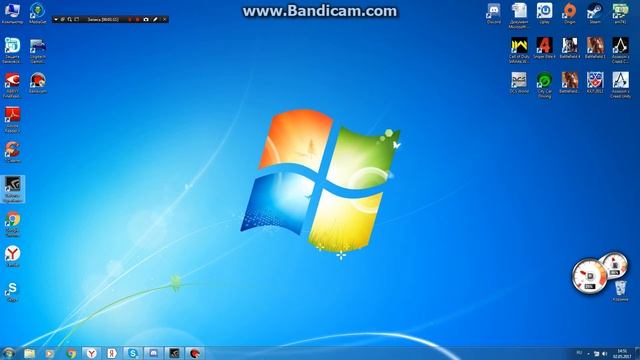Open the volume control in system tray

click(x=605, y=353)
